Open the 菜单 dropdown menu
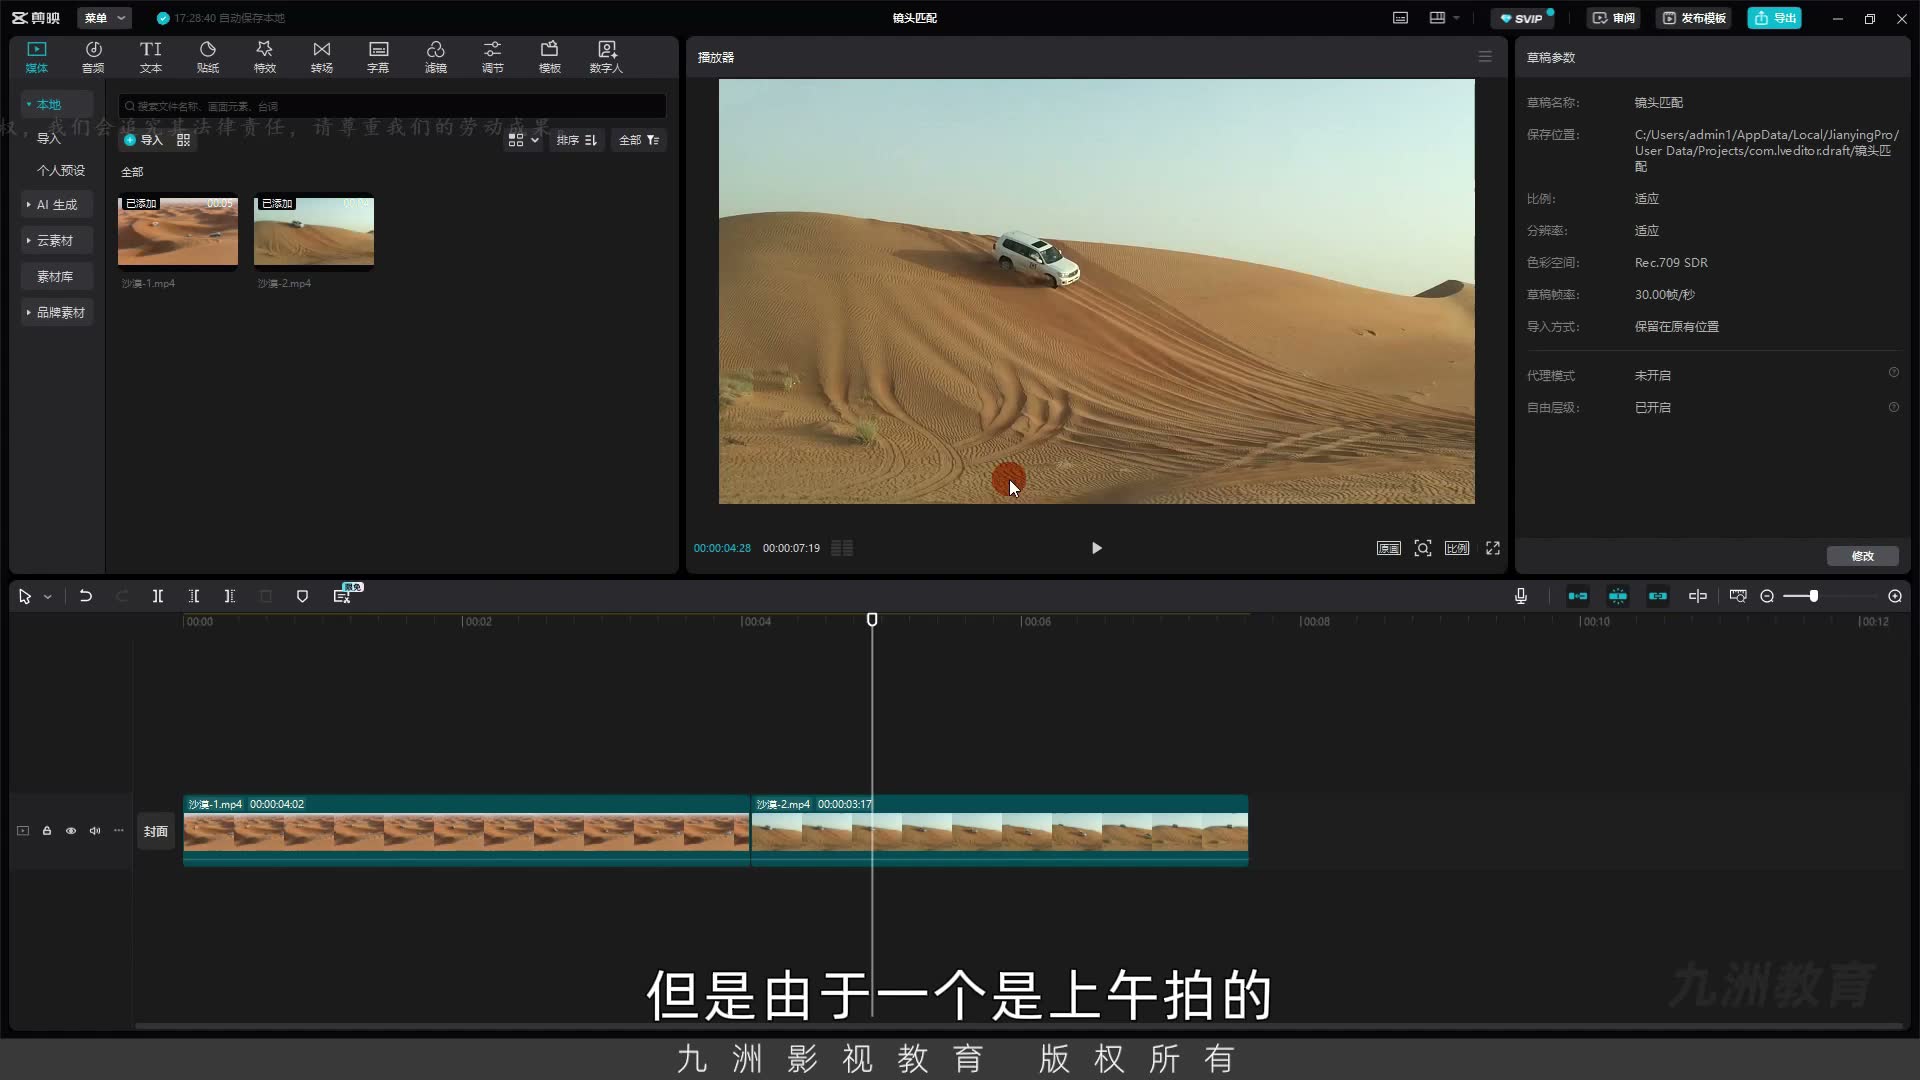Viewport: 1920px width, 1080px height. (x=104, y=18)
